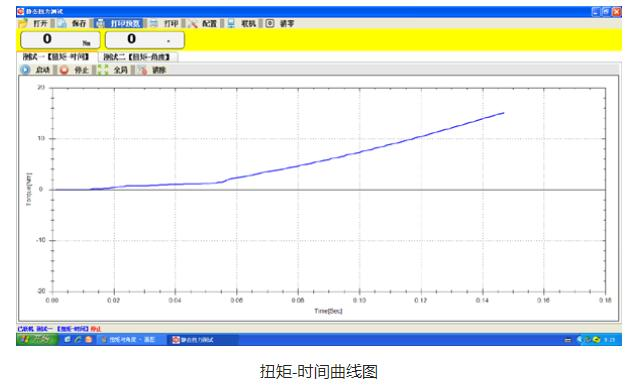Click the 打印 (Print) printer icon

pos(154,23)
